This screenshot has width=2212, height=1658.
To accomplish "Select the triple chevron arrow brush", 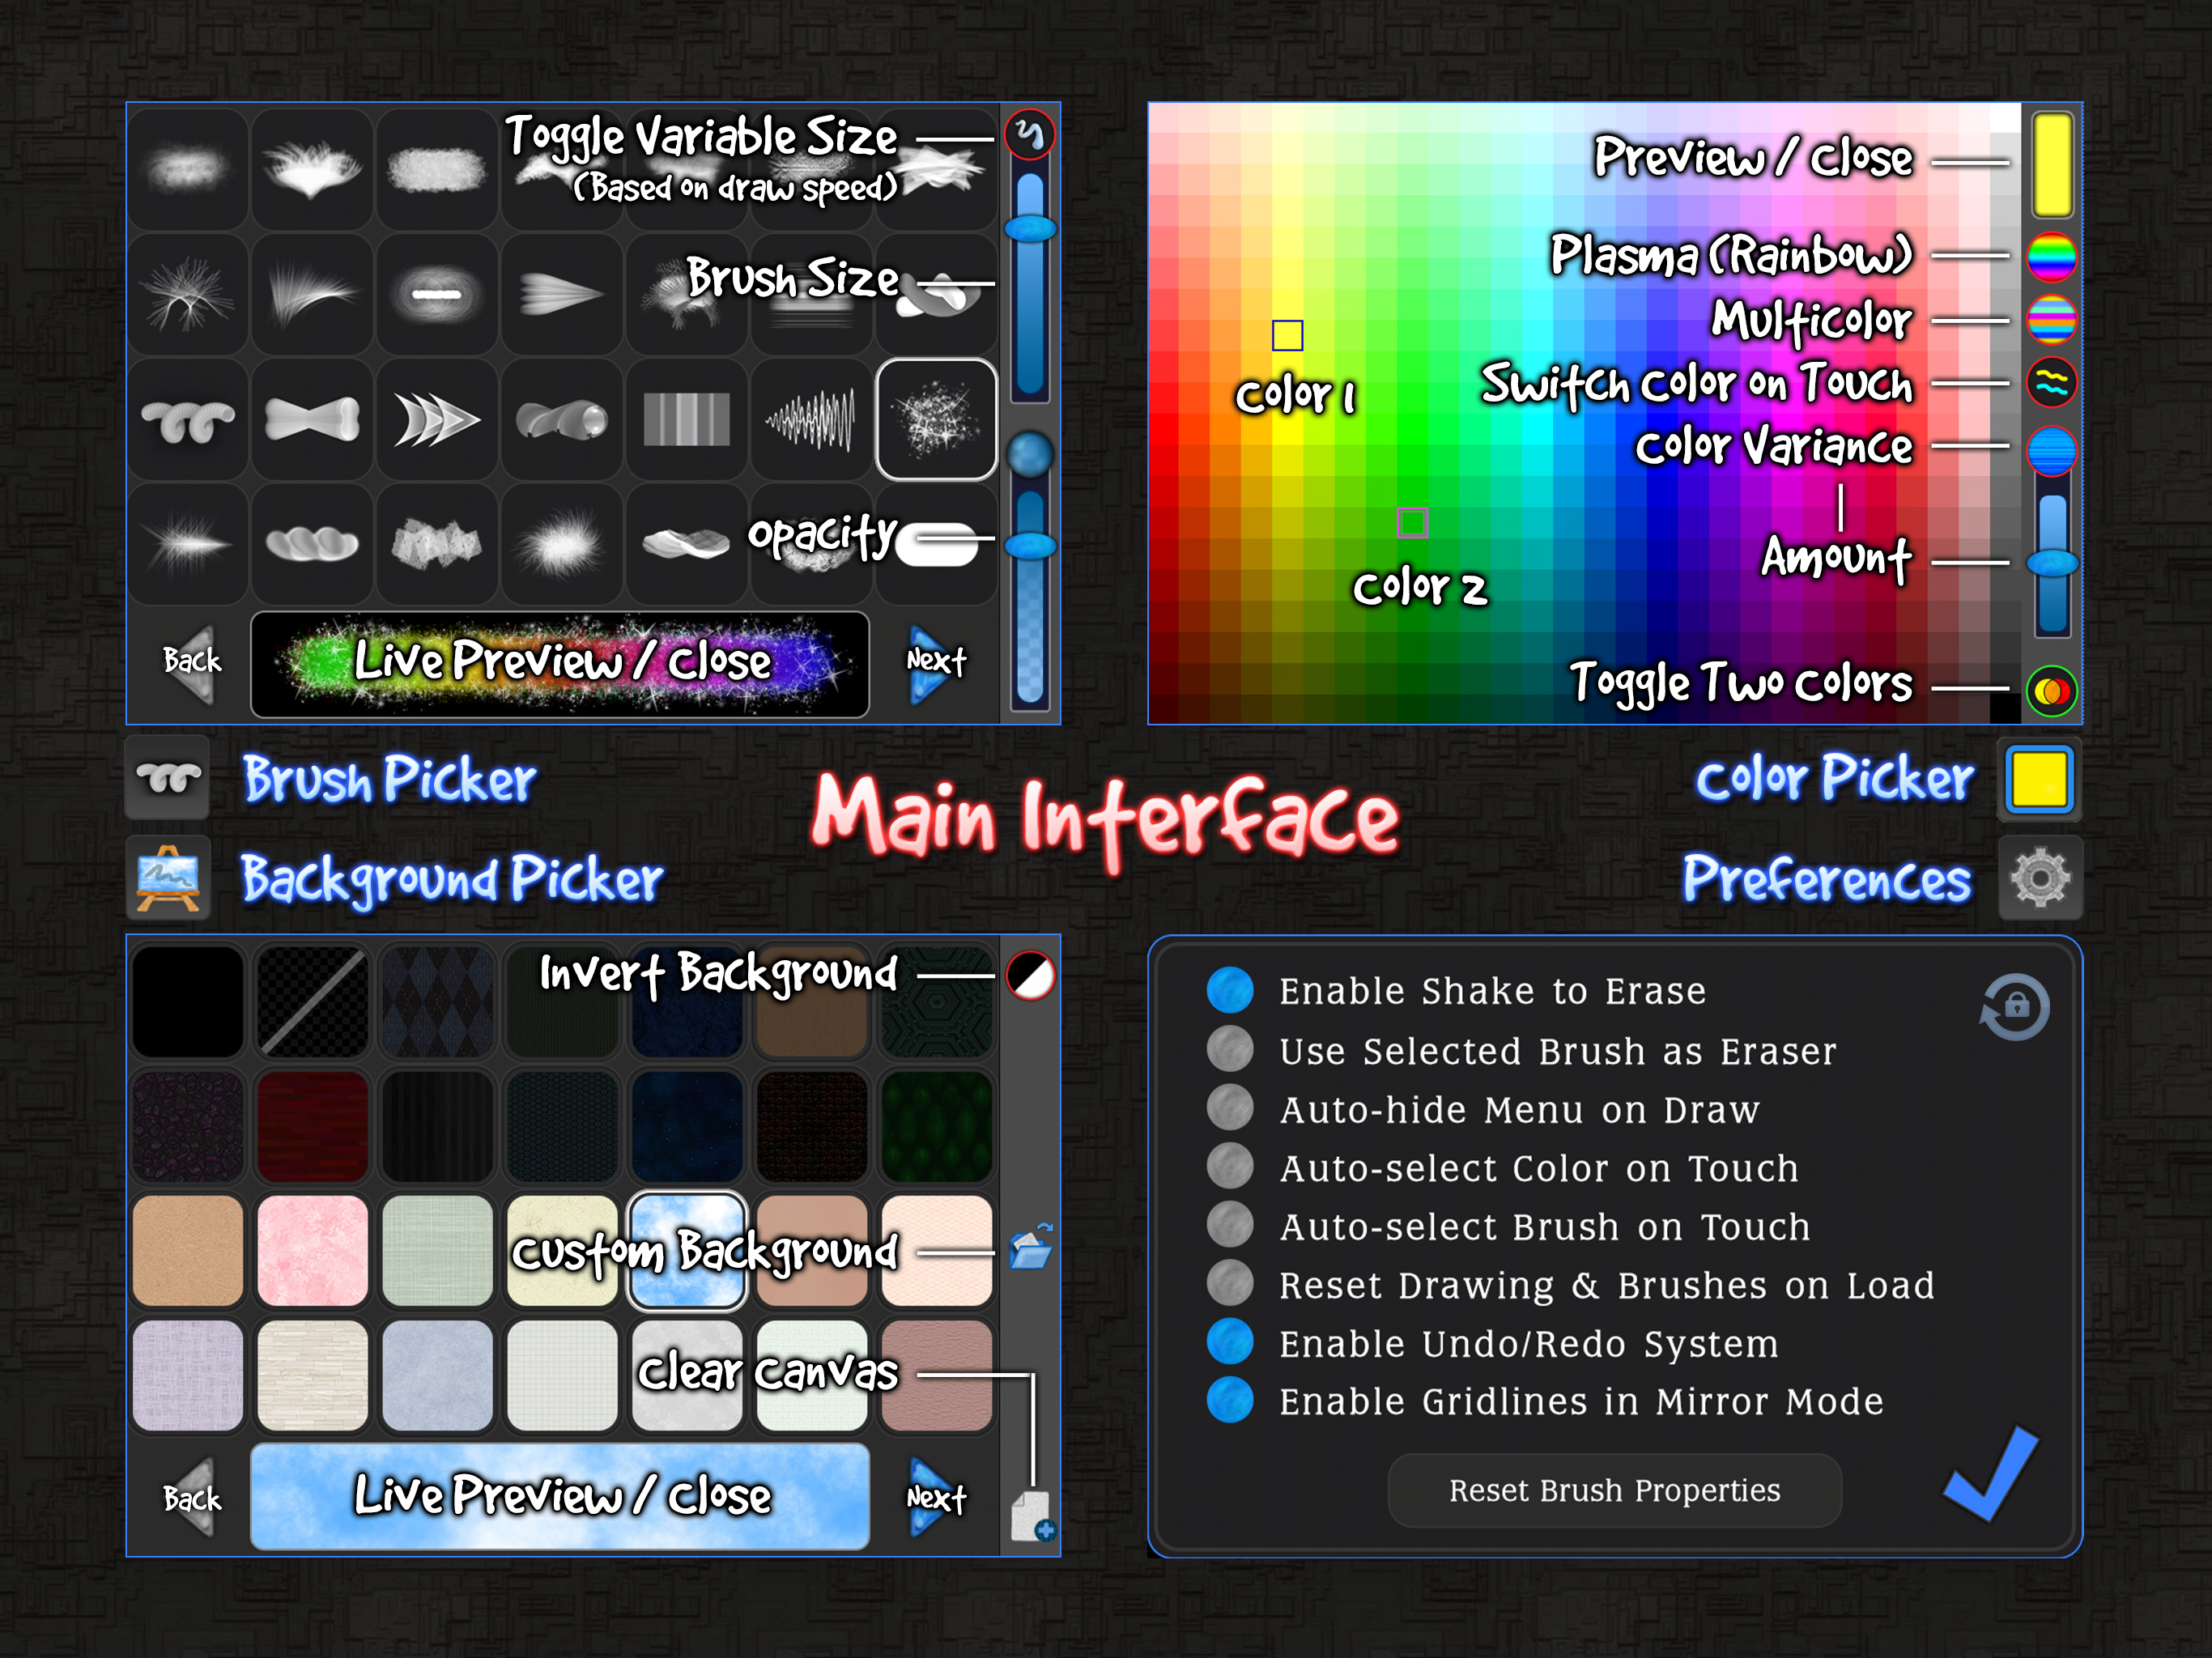I will (437, 419).
